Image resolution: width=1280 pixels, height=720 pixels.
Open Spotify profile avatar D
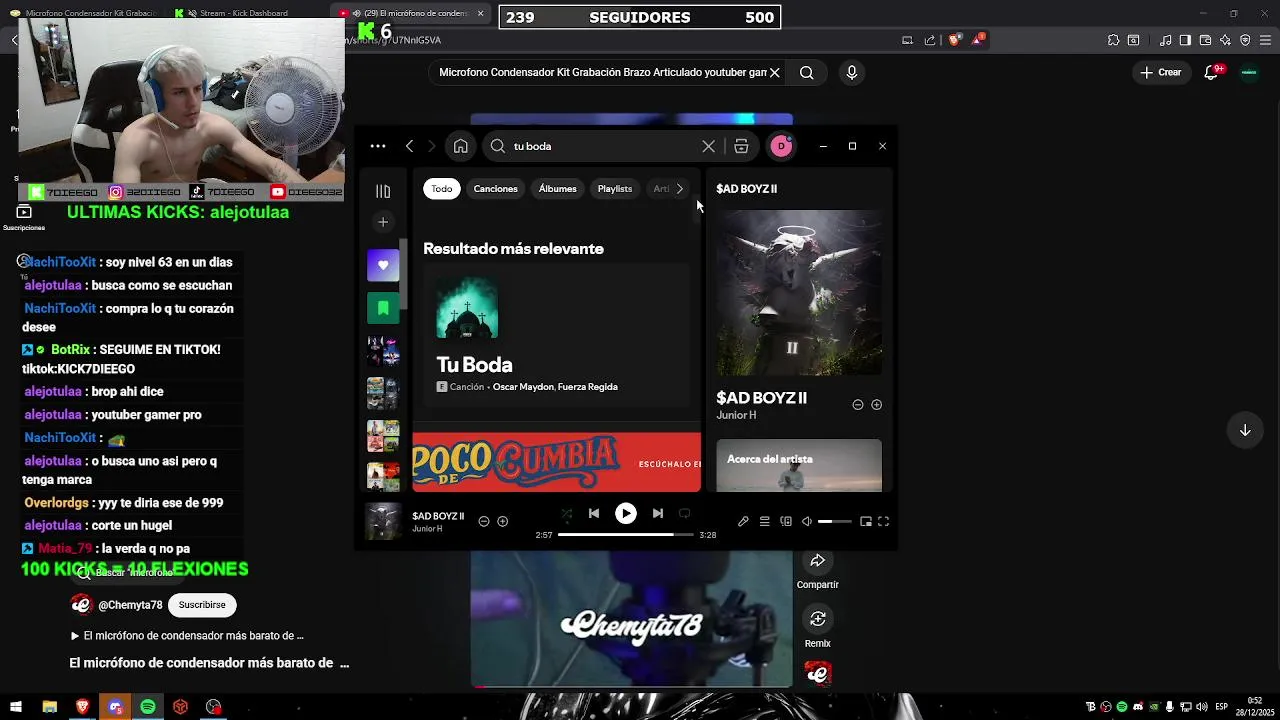[x=781, y=146]
